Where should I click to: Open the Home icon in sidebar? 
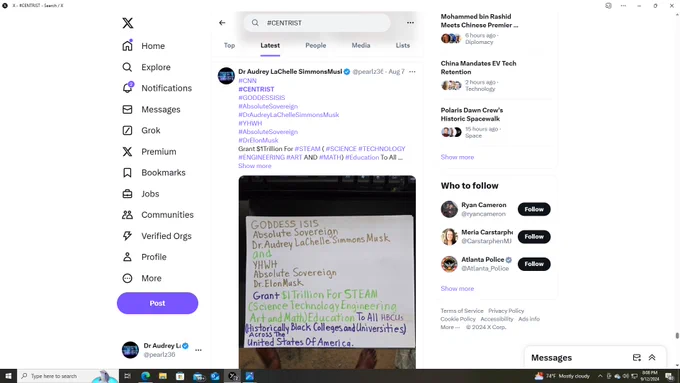point(127,46)
